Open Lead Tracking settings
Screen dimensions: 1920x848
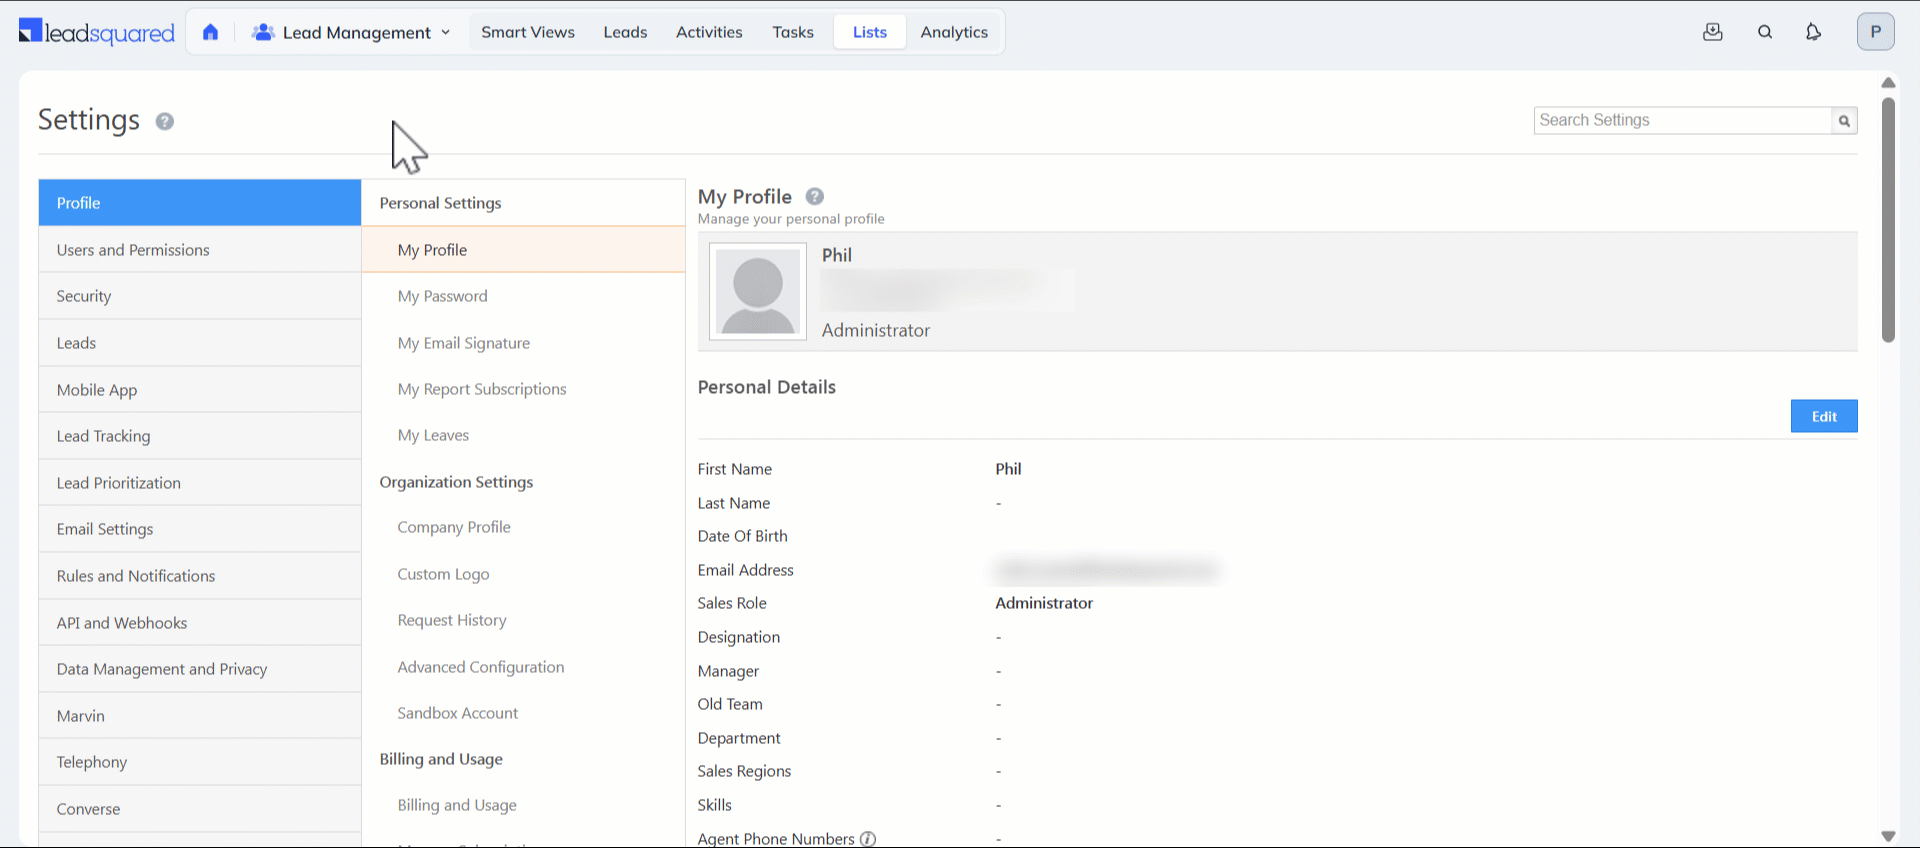coord(200,436)
